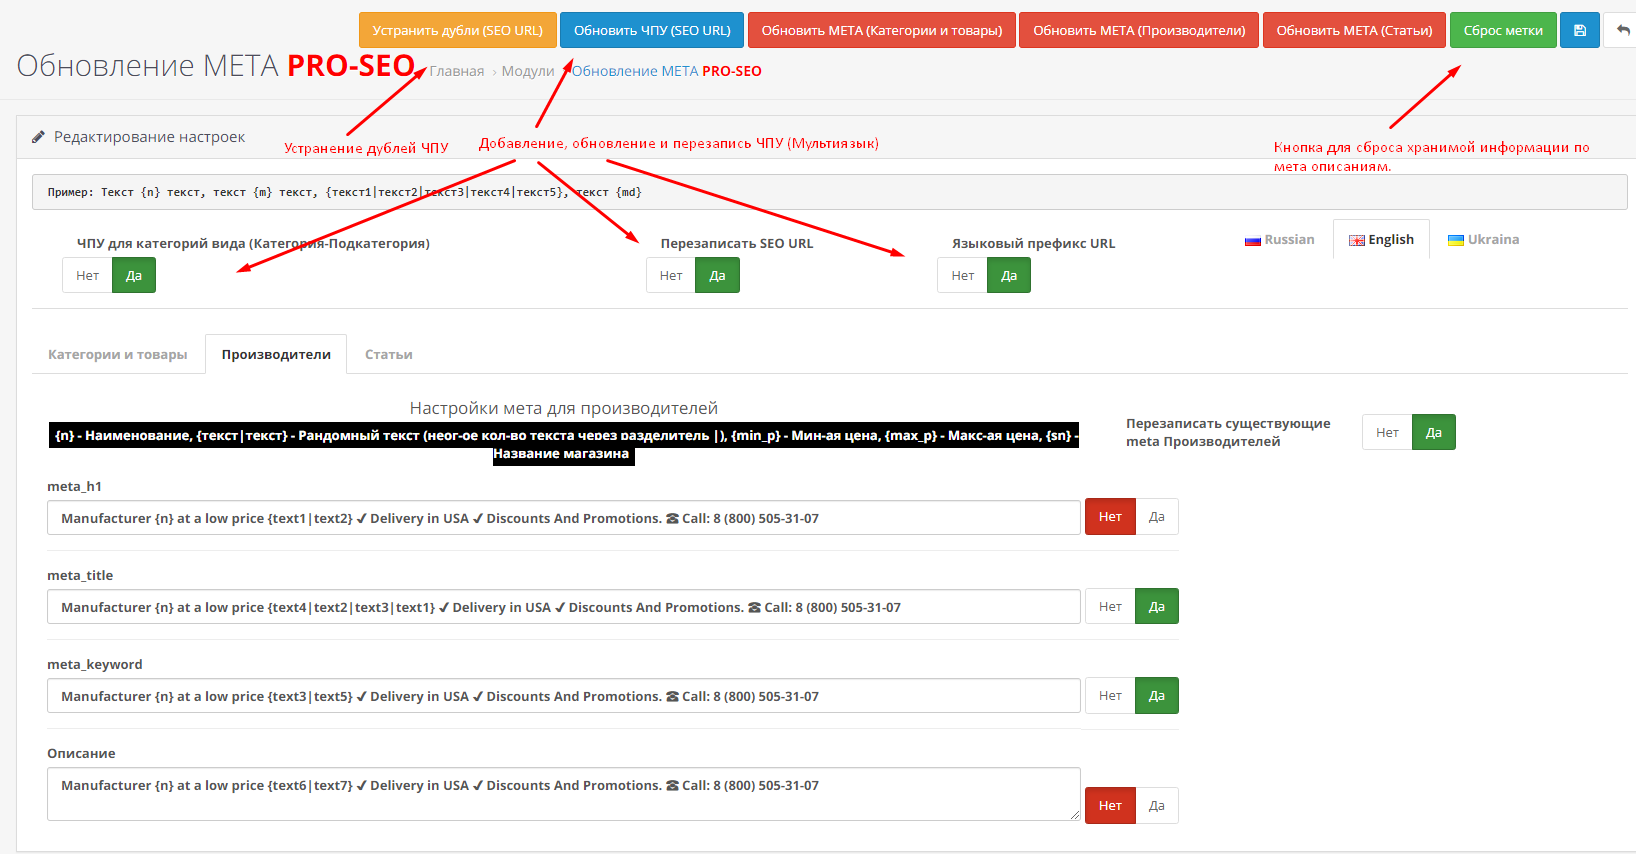Viewport: 1636px width, 854px height.
Task: Click the Главная breadcrumb link
Action: [457, 72]
